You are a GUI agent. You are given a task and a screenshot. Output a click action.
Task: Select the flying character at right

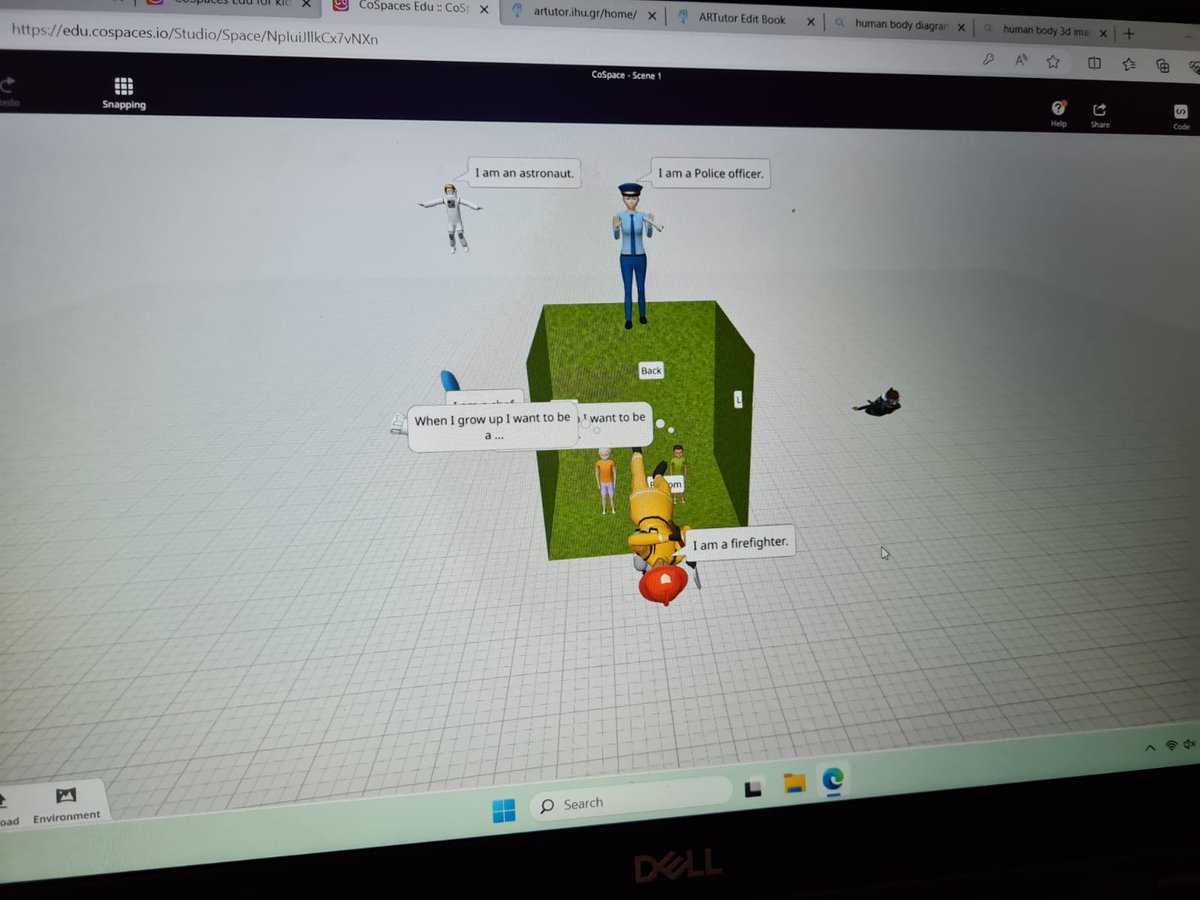(879, 403)
